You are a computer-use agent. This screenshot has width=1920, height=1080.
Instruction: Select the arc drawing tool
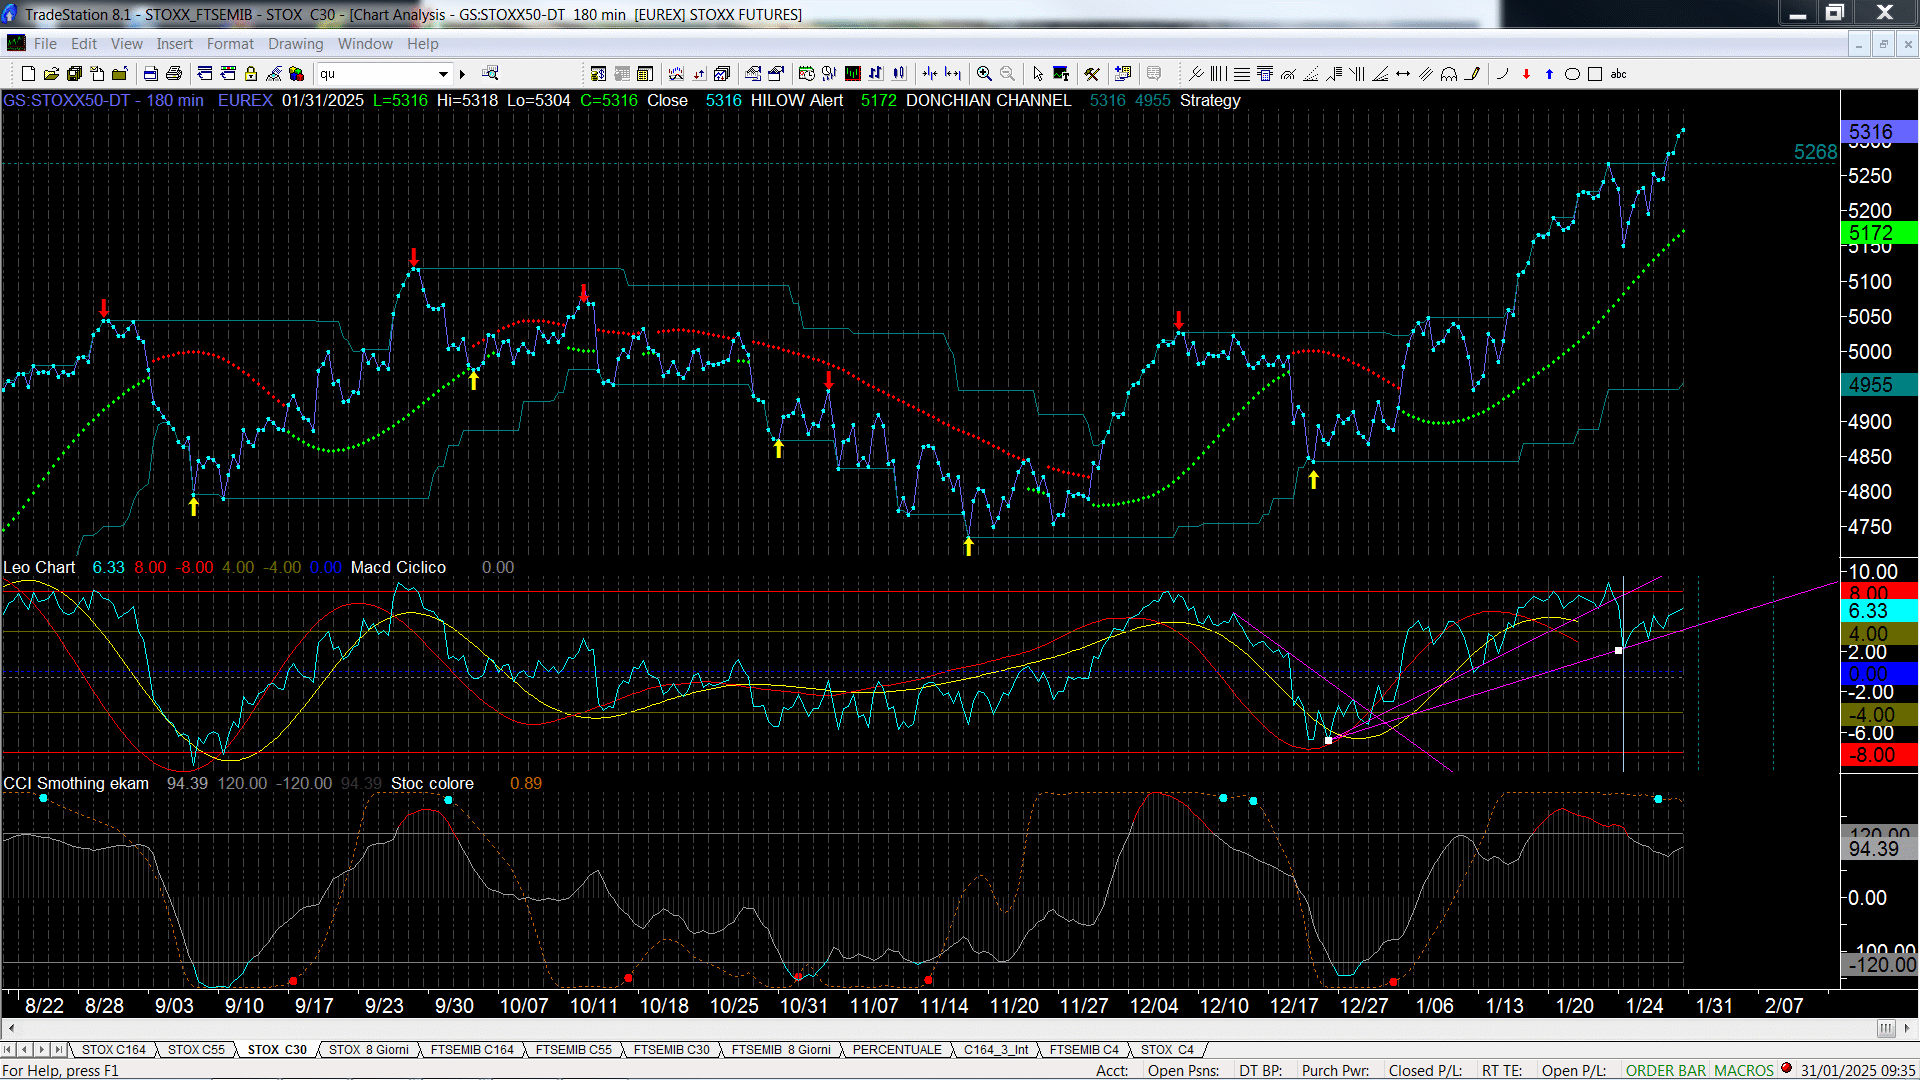tap(1449, 74)
